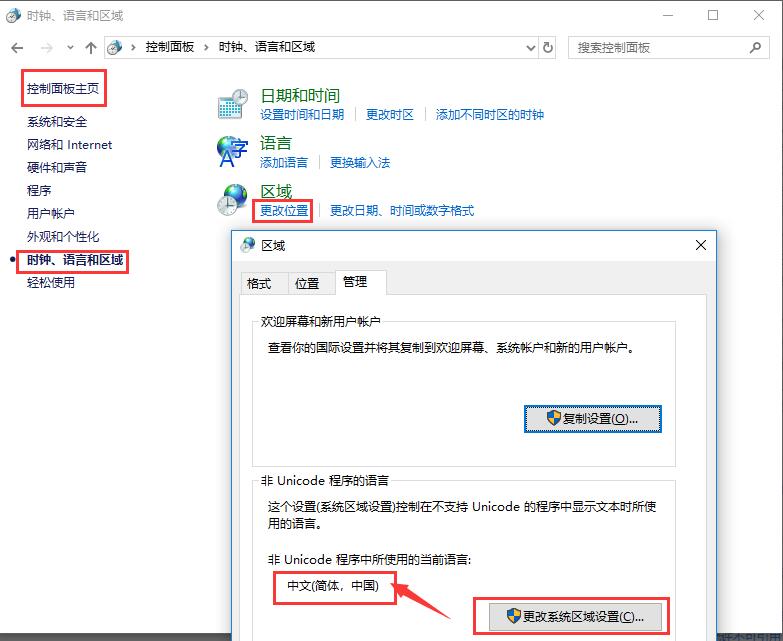This screenshot has width=783, height=641.
Task: Open 硬件和声音 category
Action: [x=57, y=167]
